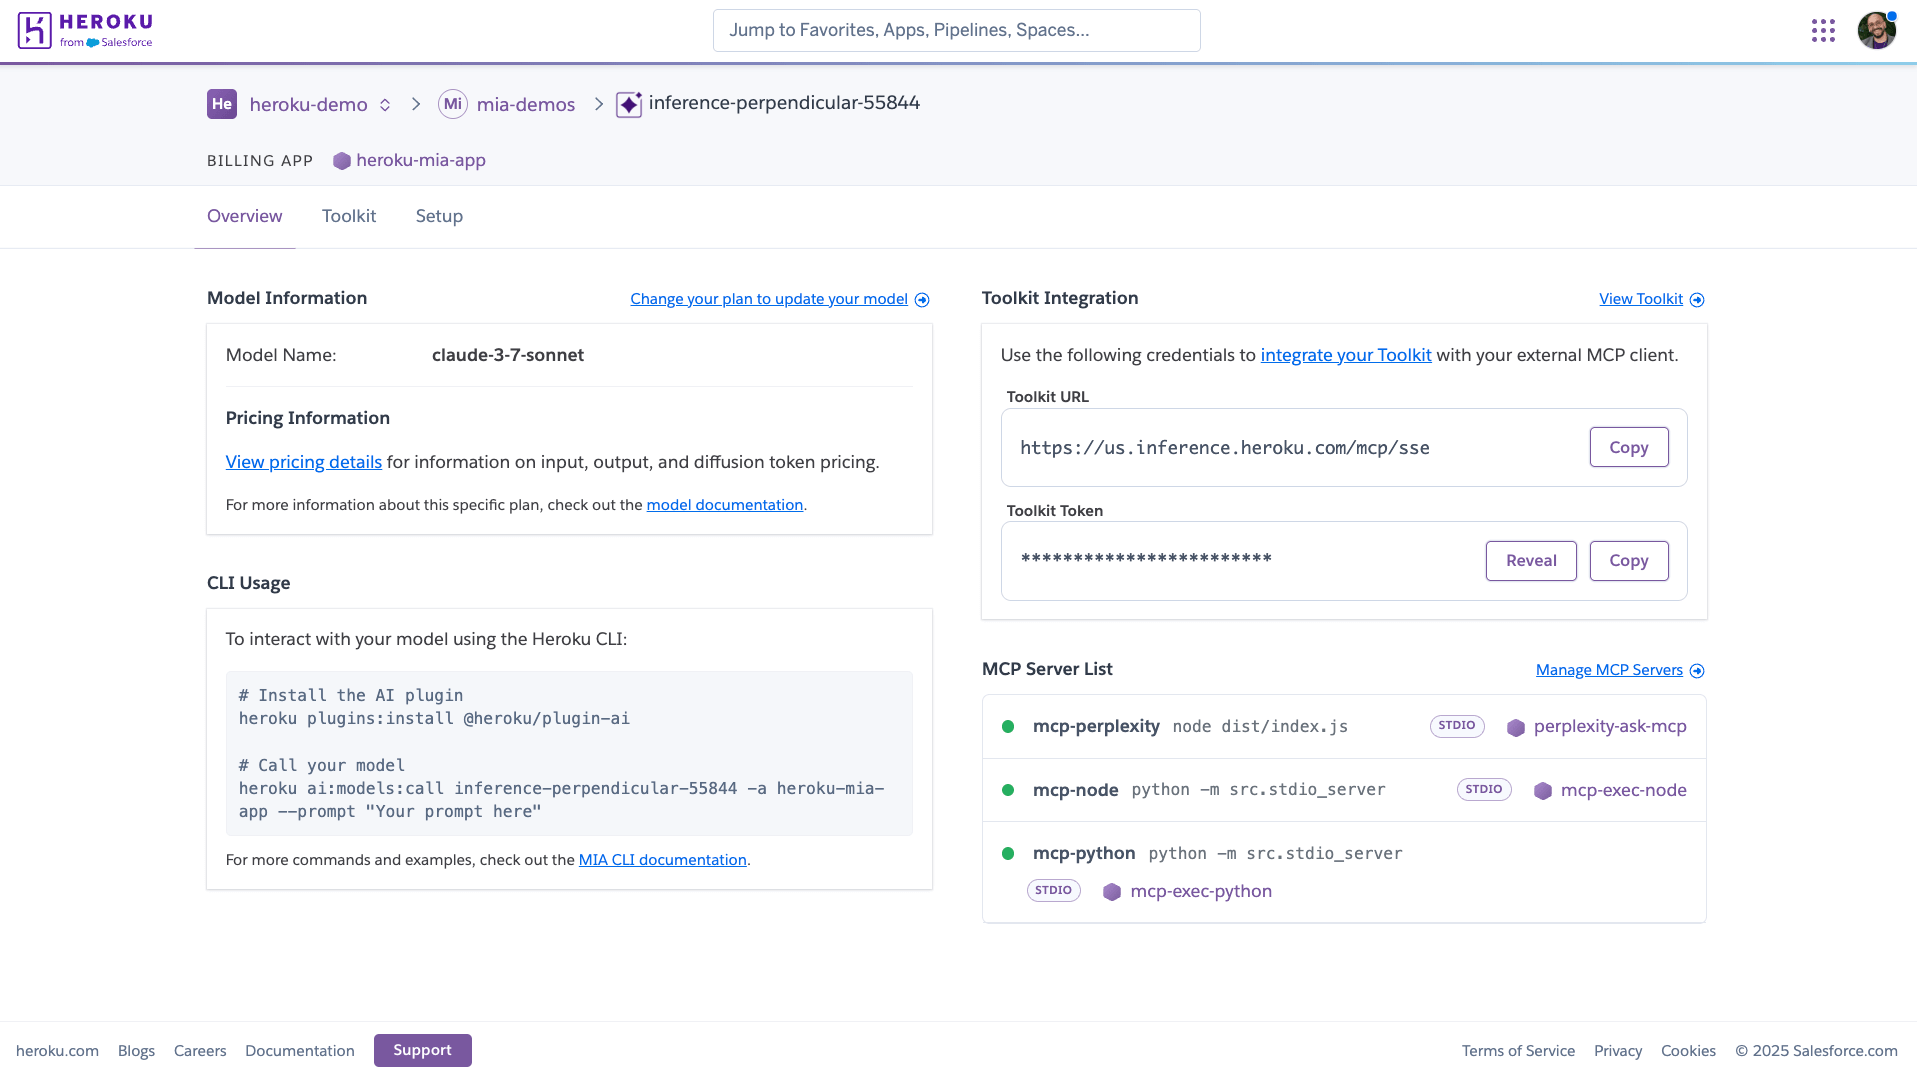Click the Mi badge for mia-demos
Viewport: 1917px width, 1079px height.
coord(452,103)
